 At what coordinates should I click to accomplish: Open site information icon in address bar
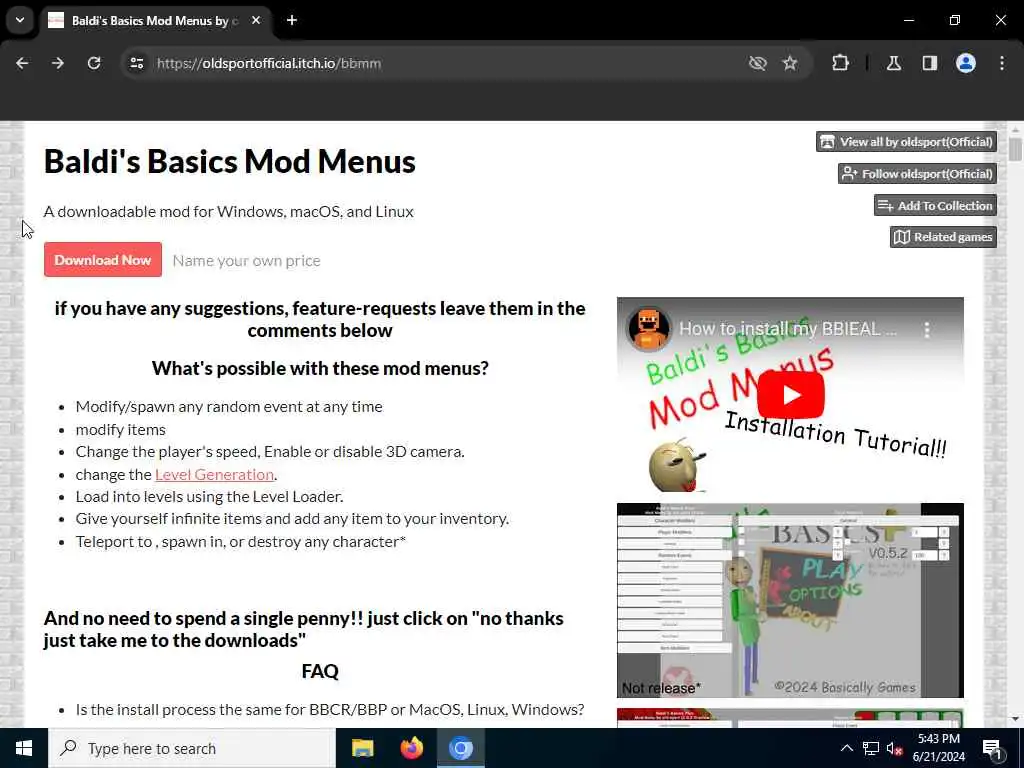coord(136,63)
